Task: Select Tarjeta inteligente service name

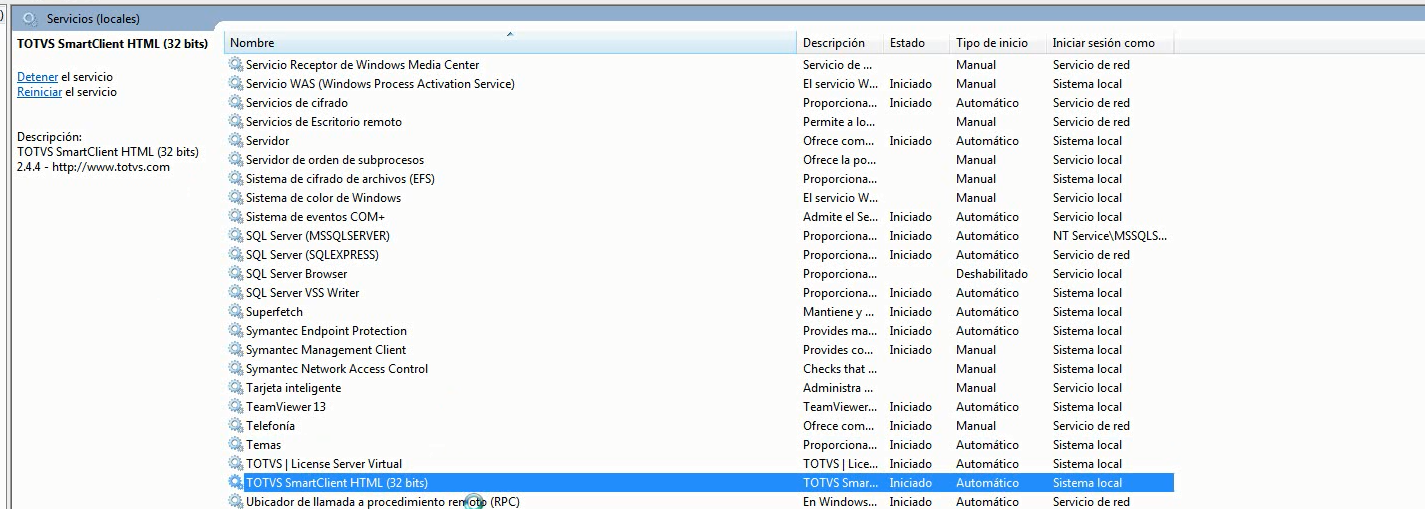Action: [x=293, y=388]
